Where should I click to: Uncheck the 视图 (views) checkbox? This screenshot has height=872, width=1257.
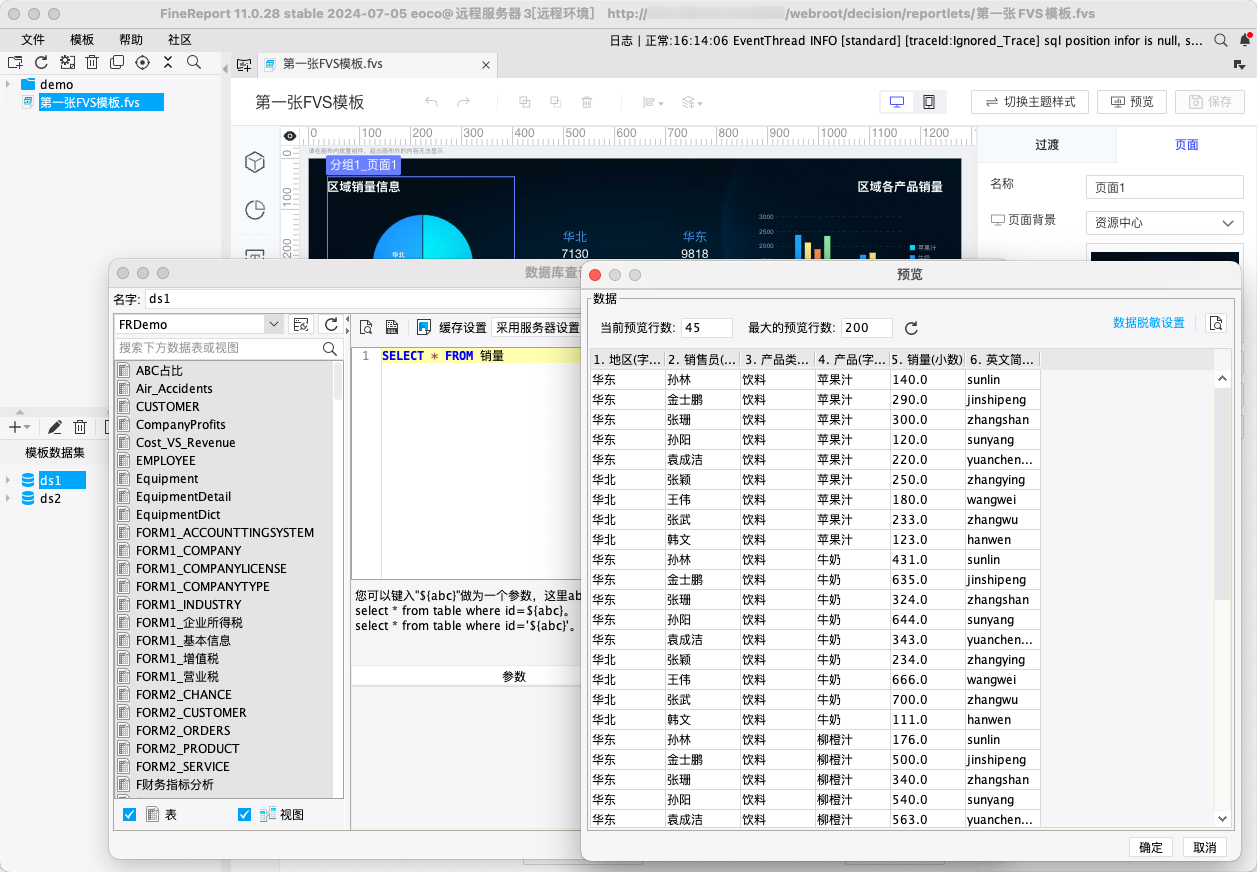pos(245,815)
